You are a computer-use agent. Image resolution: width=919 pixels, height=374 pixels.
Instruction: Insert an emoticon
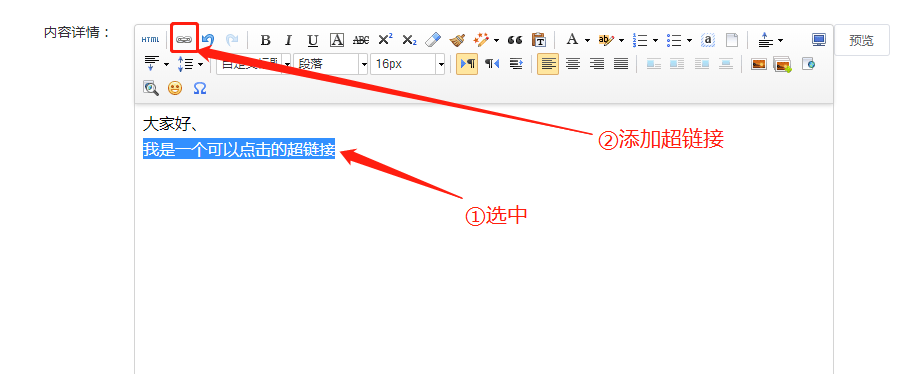pyautogui.click(x=175, y=88)
